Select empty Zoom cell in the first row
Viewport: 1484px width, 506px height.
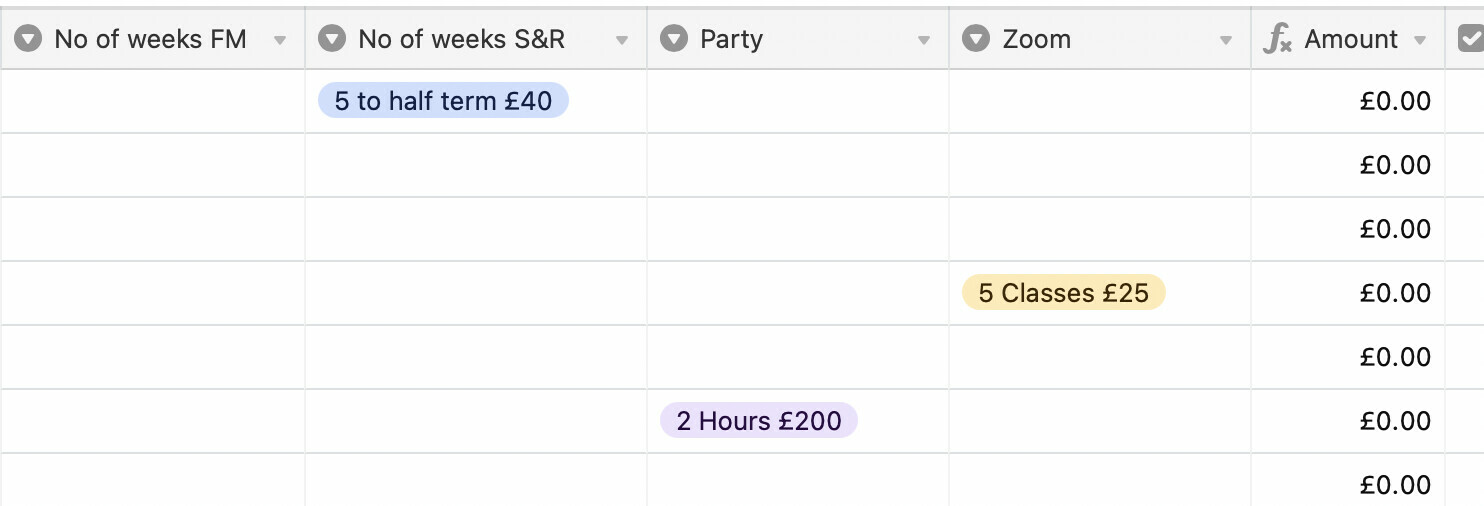click(1100, 101)
